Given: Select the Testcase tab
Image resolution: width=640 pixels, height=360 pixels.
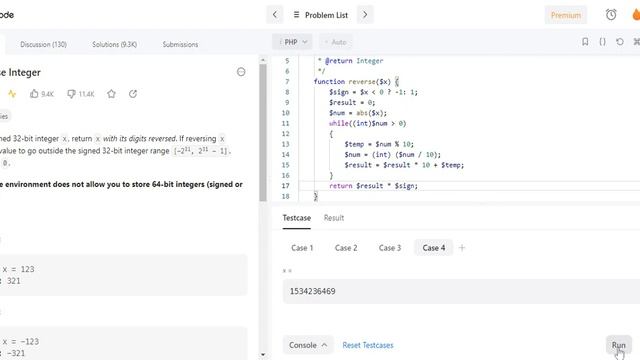Looking at the screenshot, I should point(296,218).
